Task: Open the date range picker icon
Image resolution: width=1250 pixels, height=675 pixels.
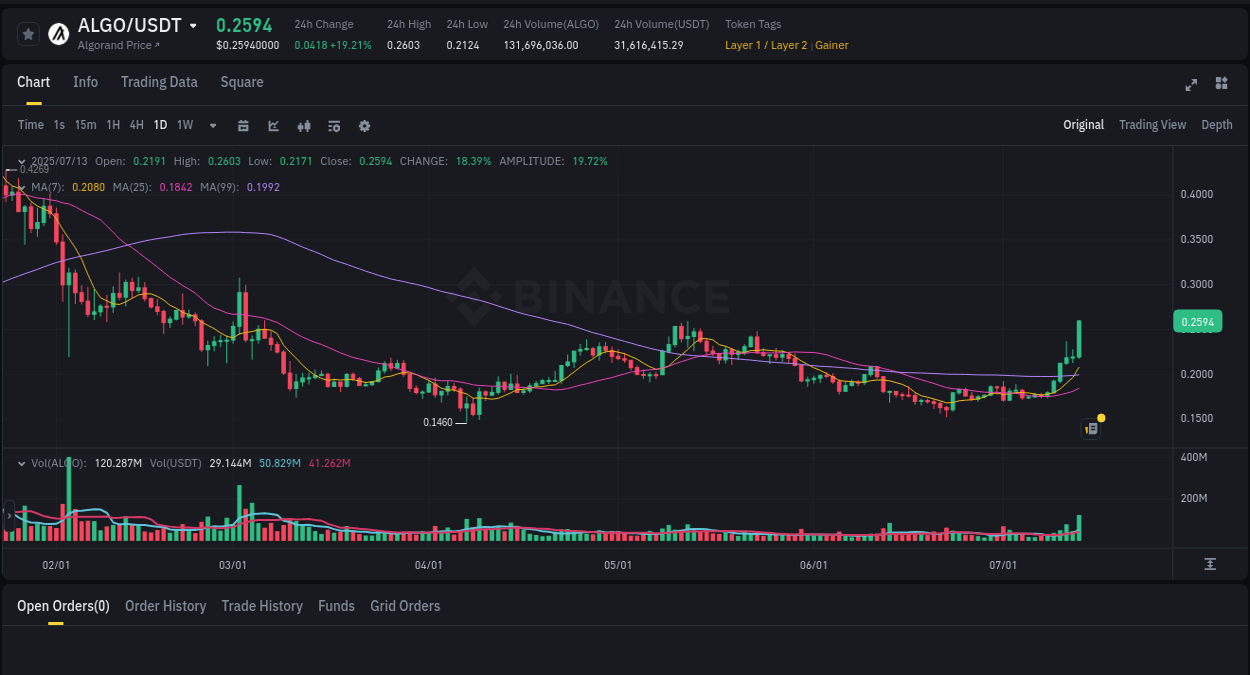Action: point(243,125)
